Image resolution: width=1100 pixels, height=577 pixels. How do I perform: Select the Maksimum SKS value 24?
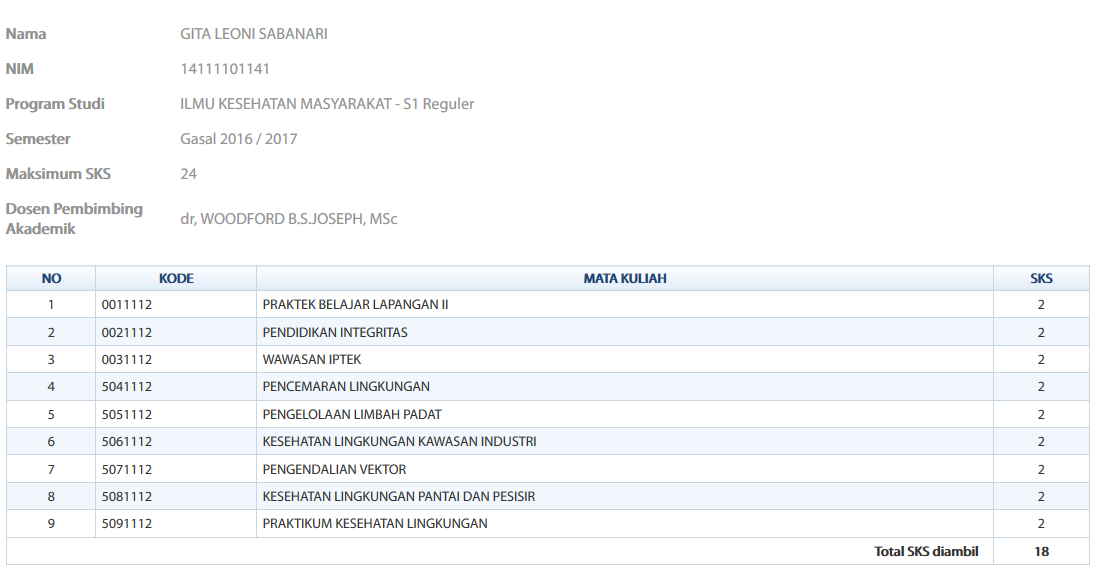tap(188, 174)
